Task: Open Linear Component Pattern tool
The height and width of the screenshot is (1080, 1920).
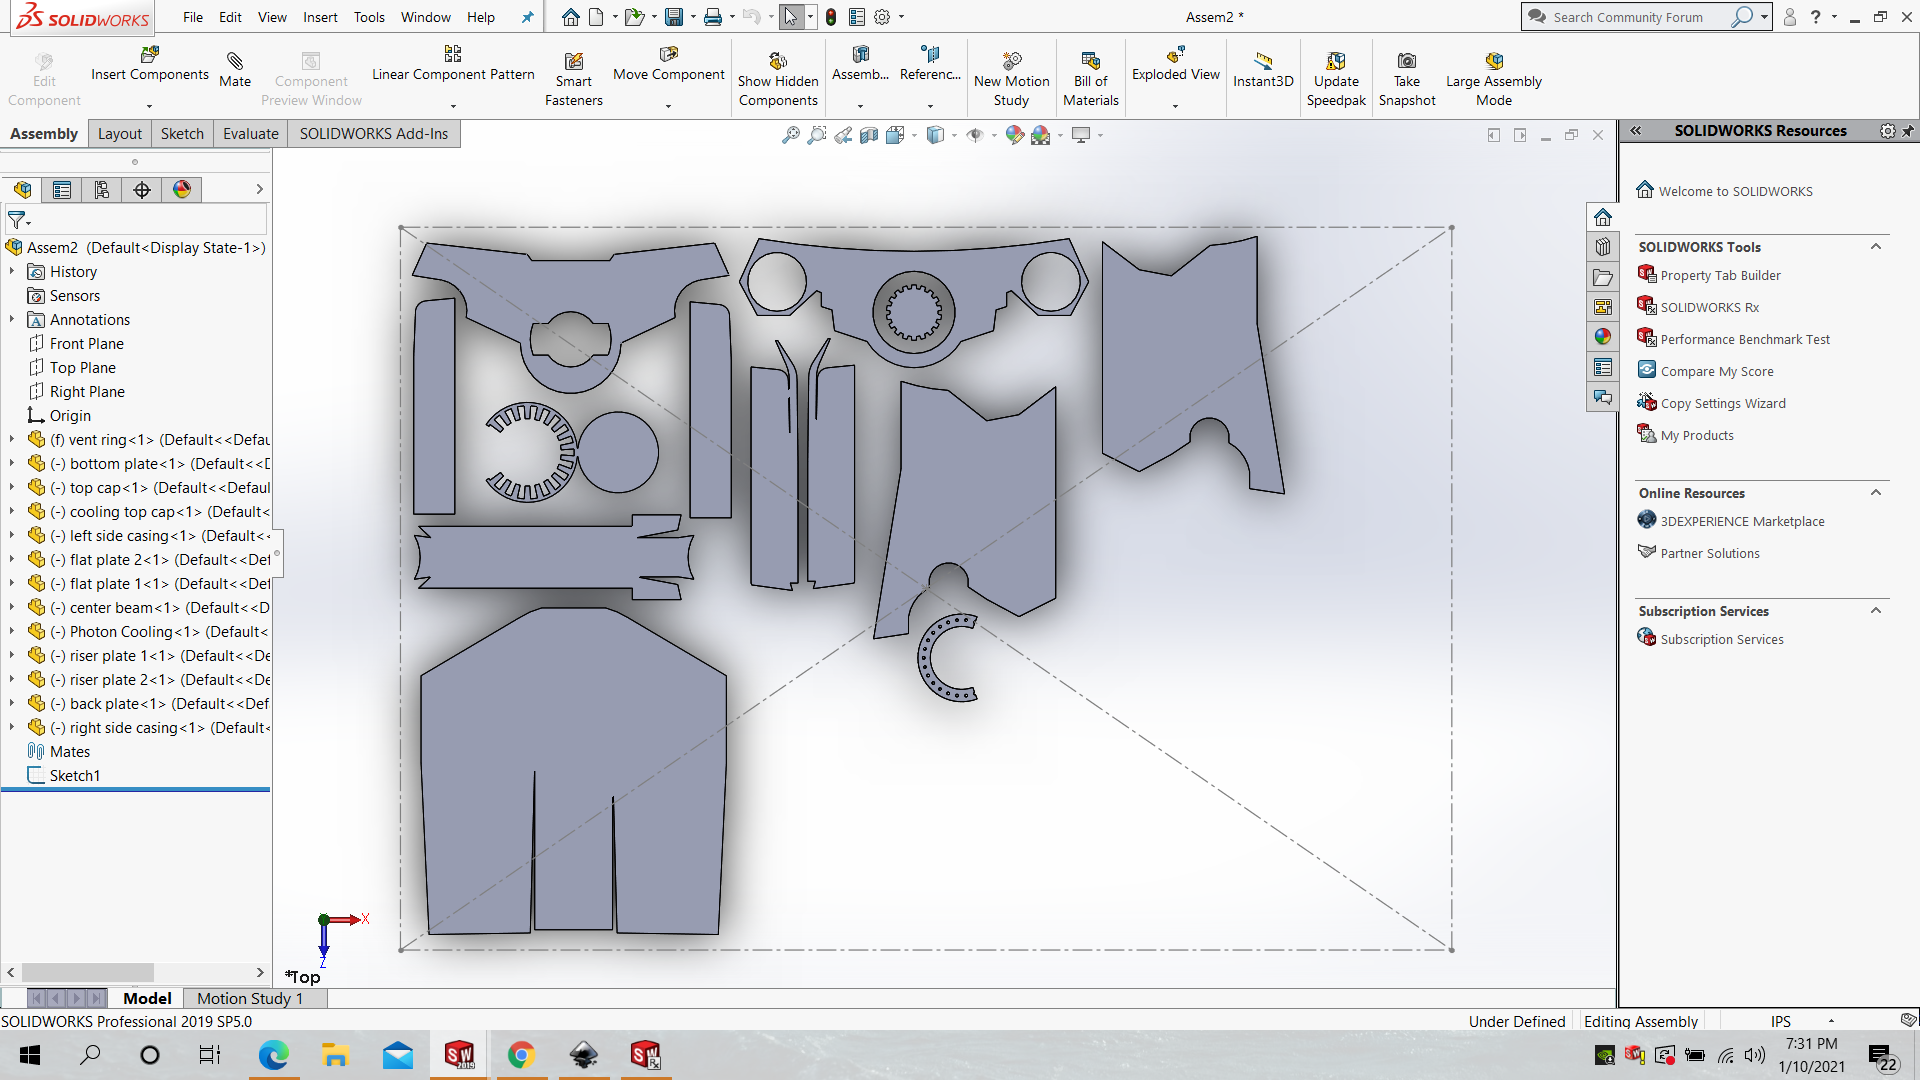Action: pyautogui.click(x=453, y=64)
